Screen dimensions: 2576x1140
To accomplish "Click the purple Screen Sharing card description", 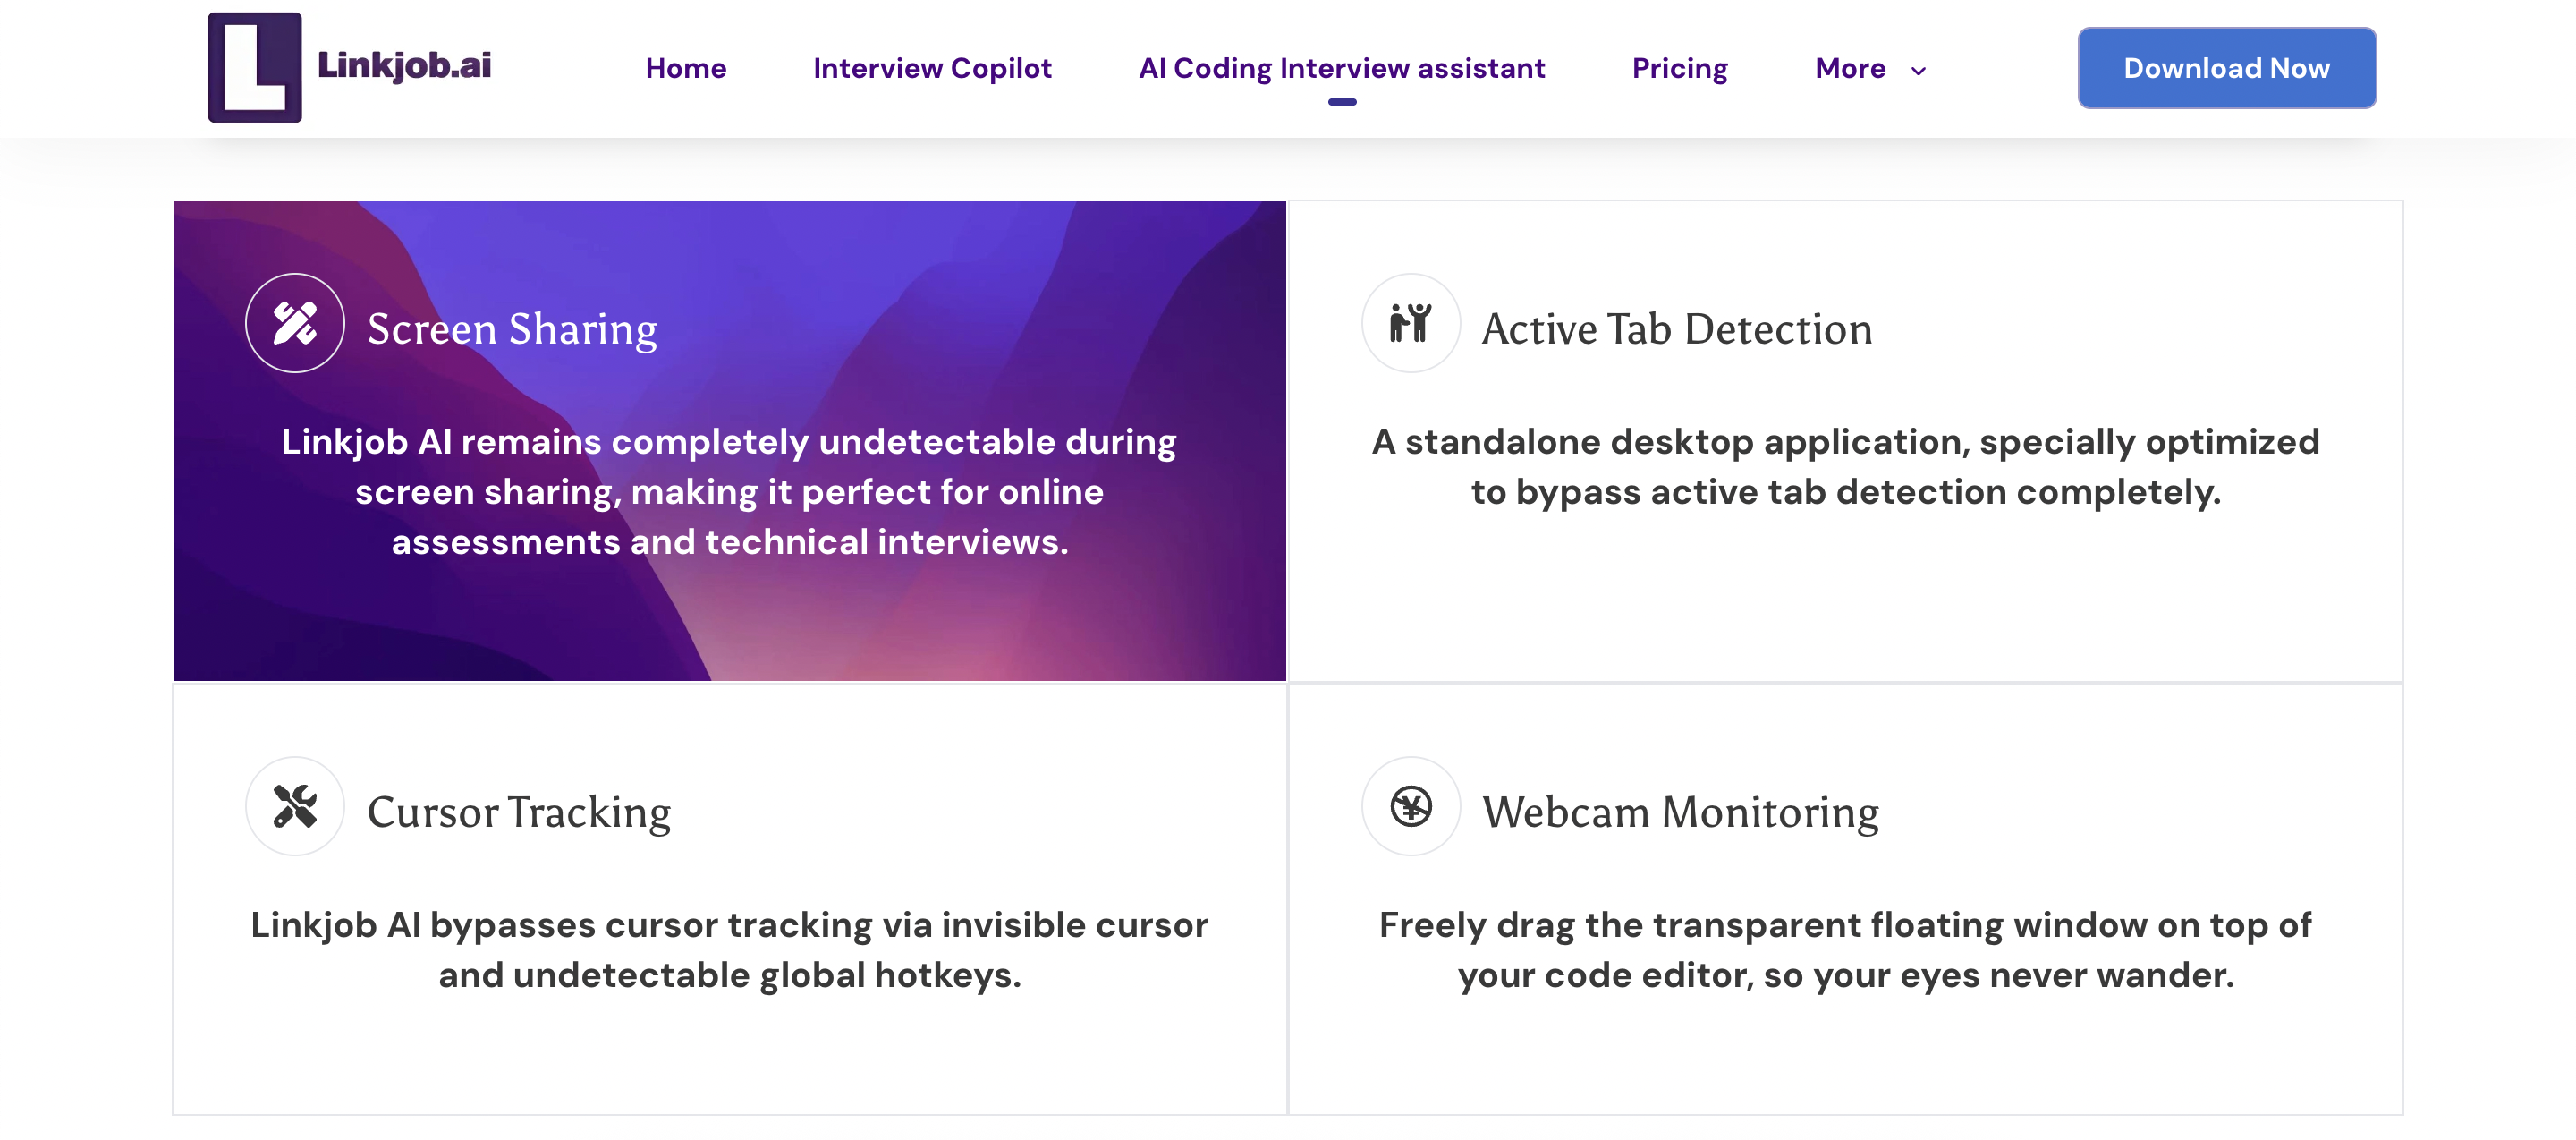I will pos(729,491).
